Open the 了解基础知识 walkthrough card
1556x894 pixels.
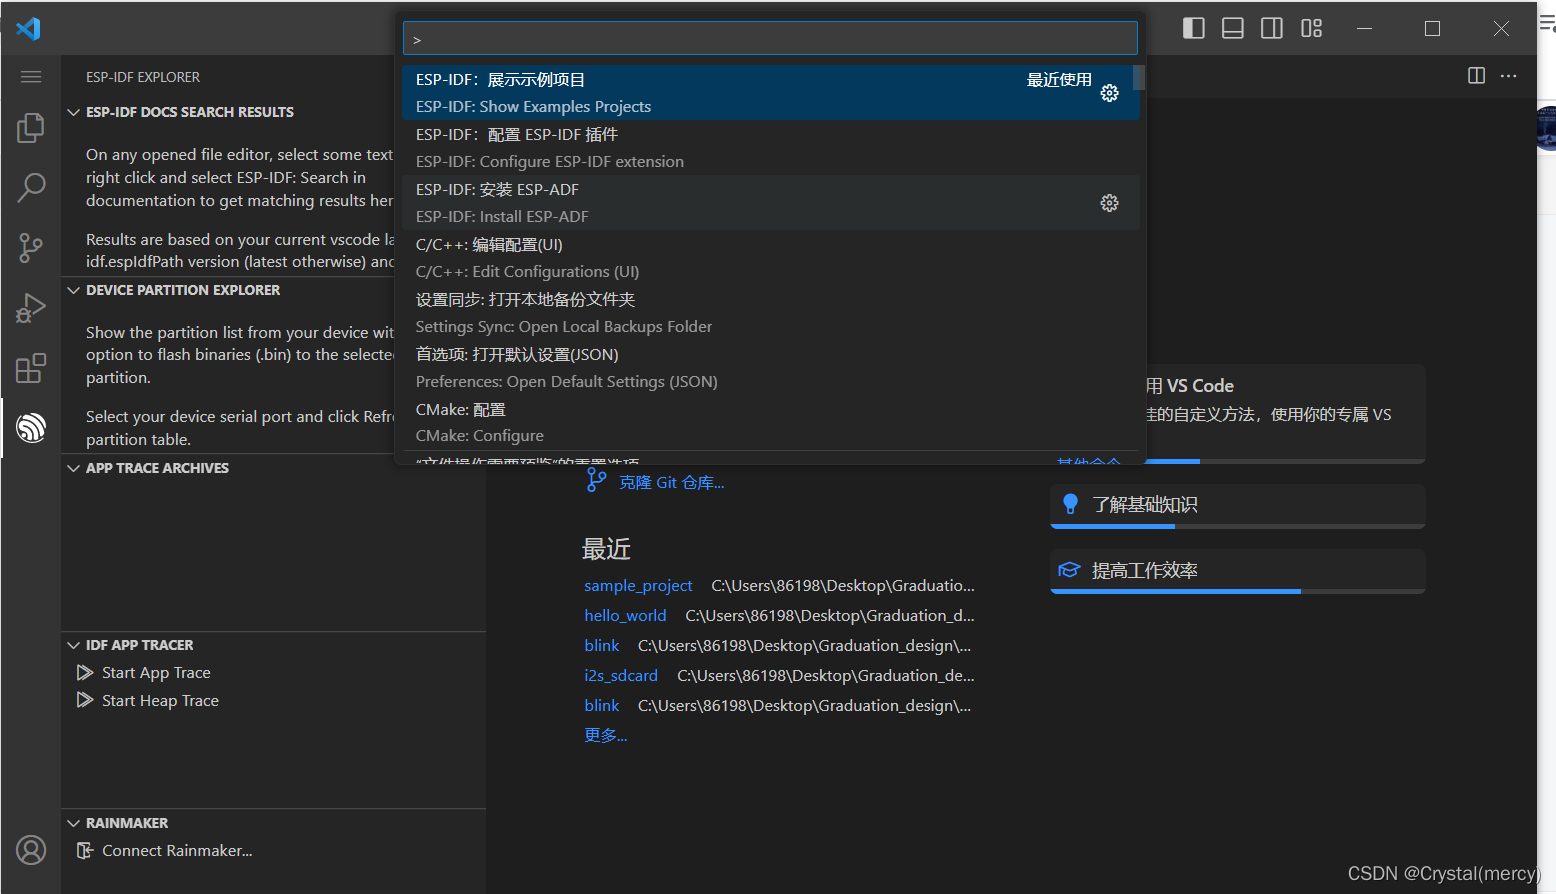click(1238, 506)
